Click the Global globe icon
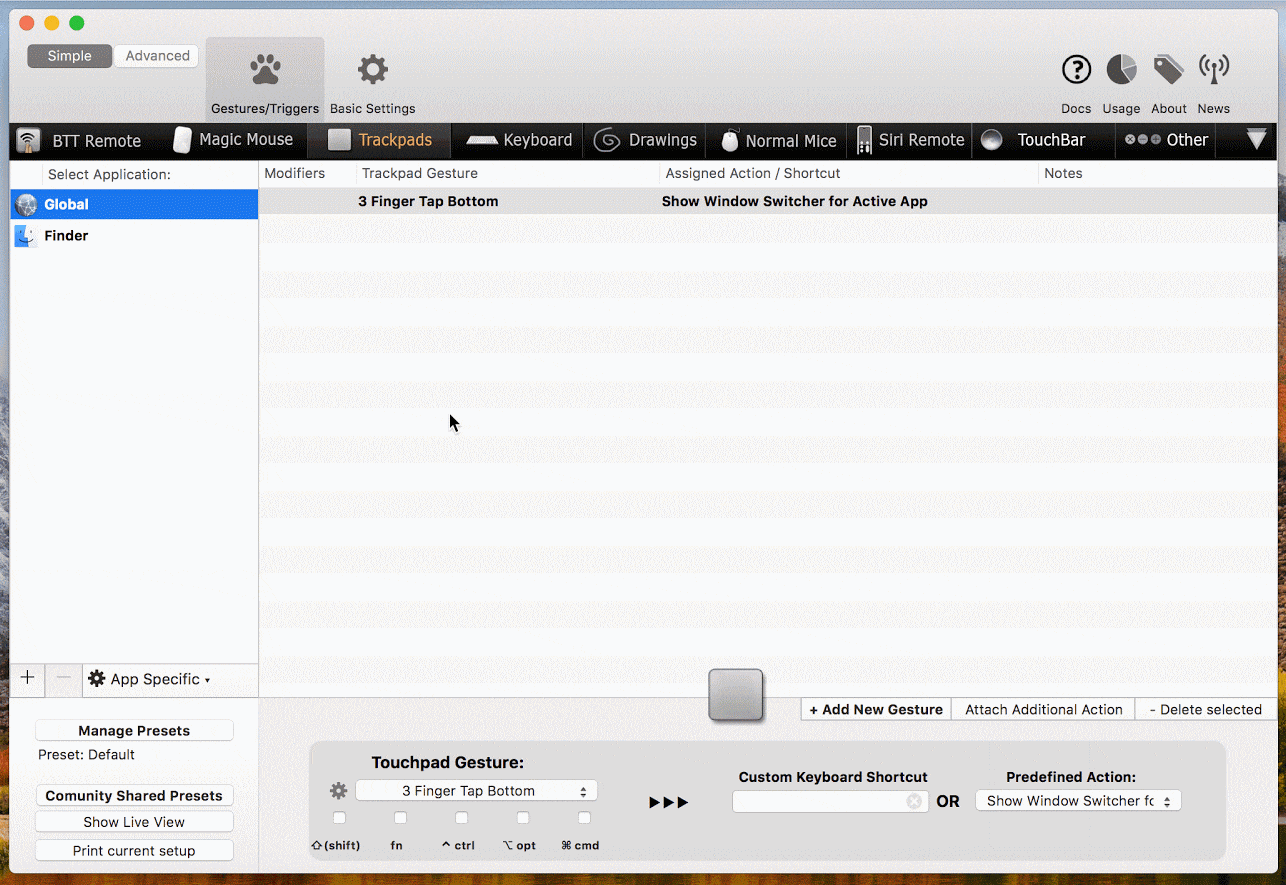The width and height of the screenshot is (1286, 885). point(27,204)
